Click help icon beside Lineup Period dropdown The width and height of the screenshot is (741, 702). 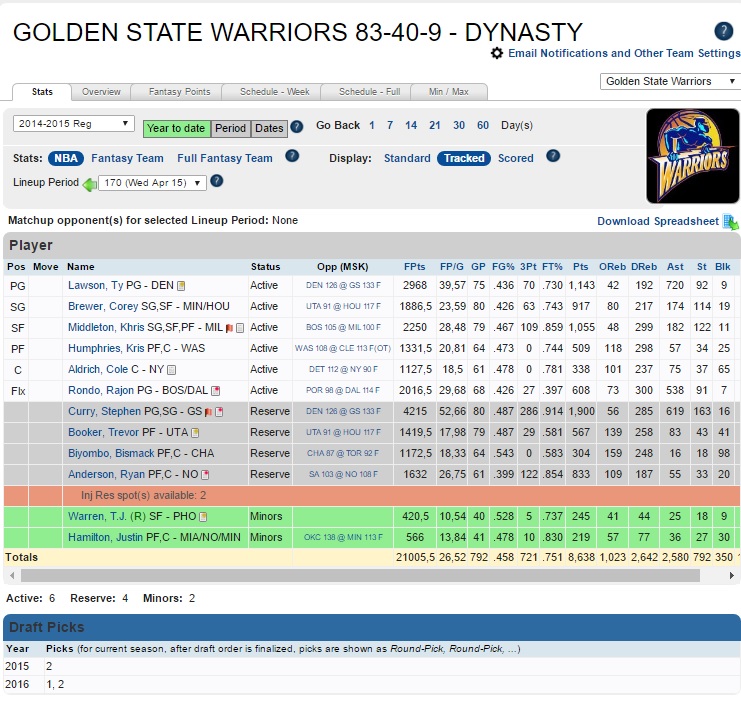tap(216, 181)
